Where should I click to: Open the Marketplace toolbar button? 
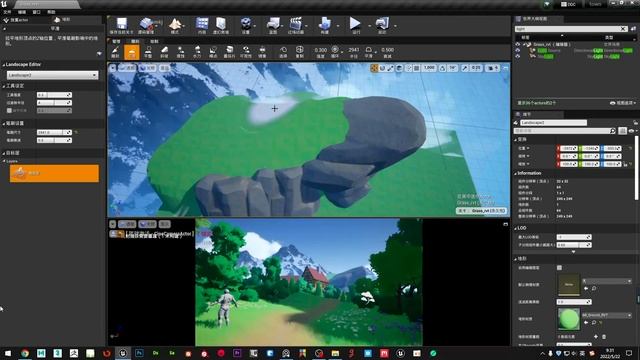[x=221, y=26]
